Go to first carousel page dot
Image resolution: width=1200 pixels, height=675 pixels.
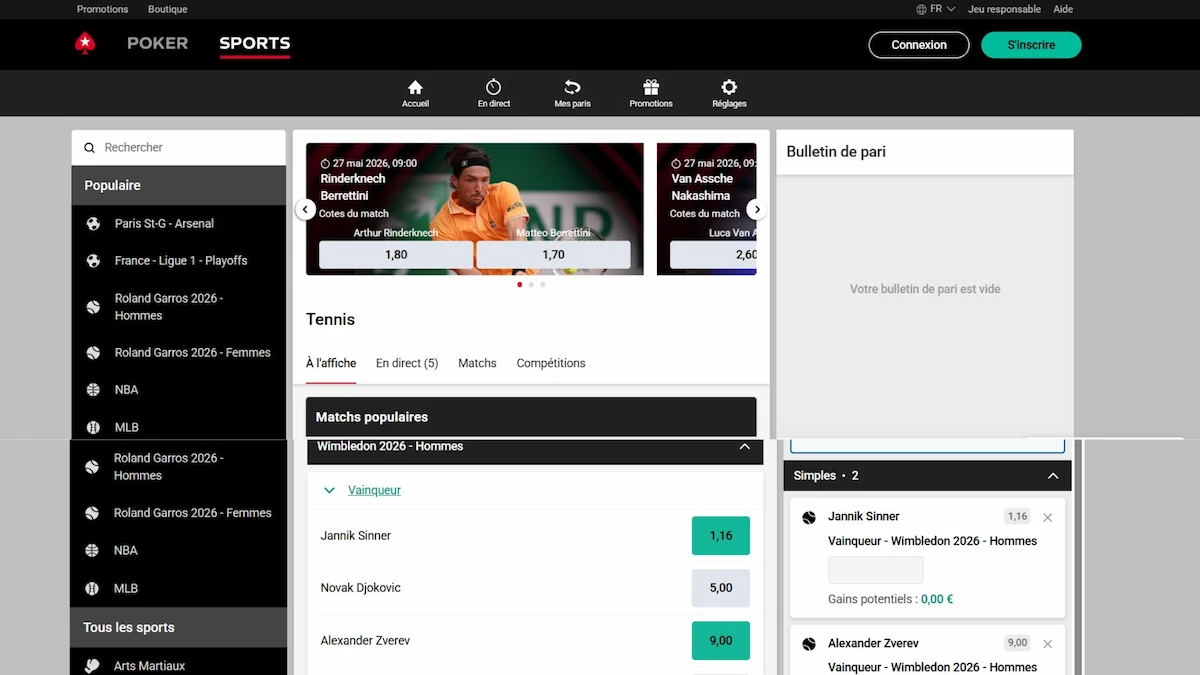(520, 285)
